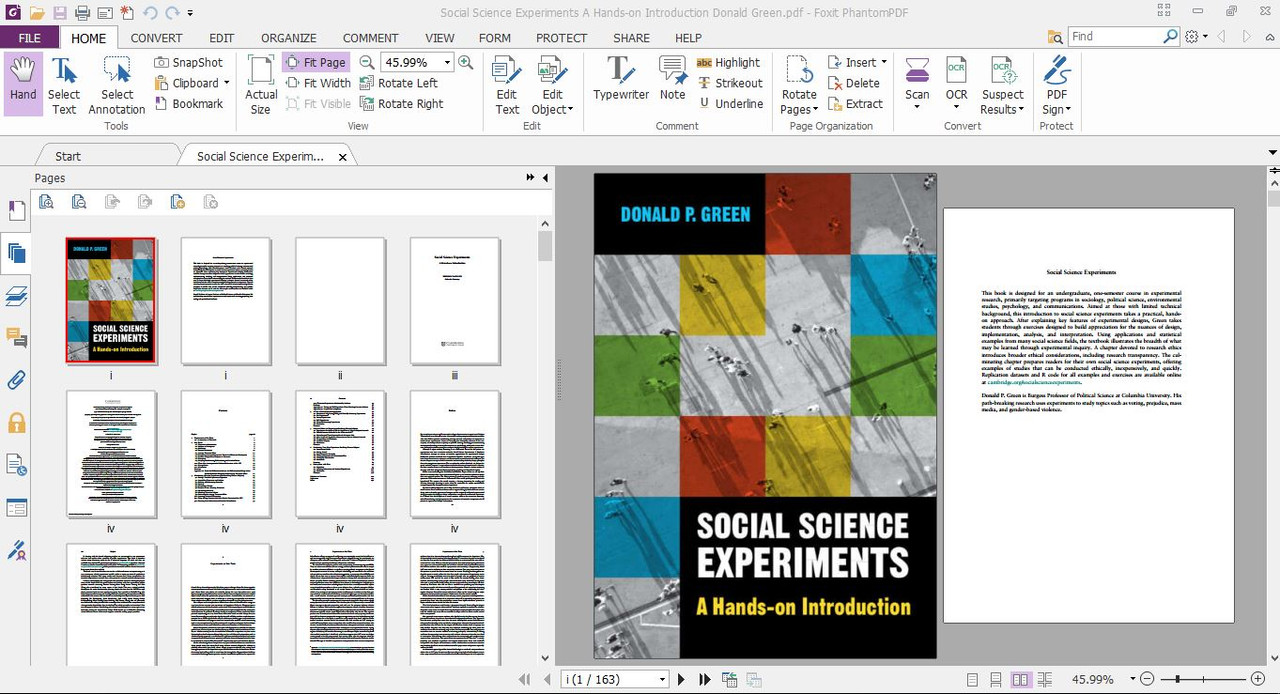Image resolution: width=1280 pixels, height=694 pixels.
Task: Switch to the ORGANIZE ribbon tab
Action: click(288, 38)
